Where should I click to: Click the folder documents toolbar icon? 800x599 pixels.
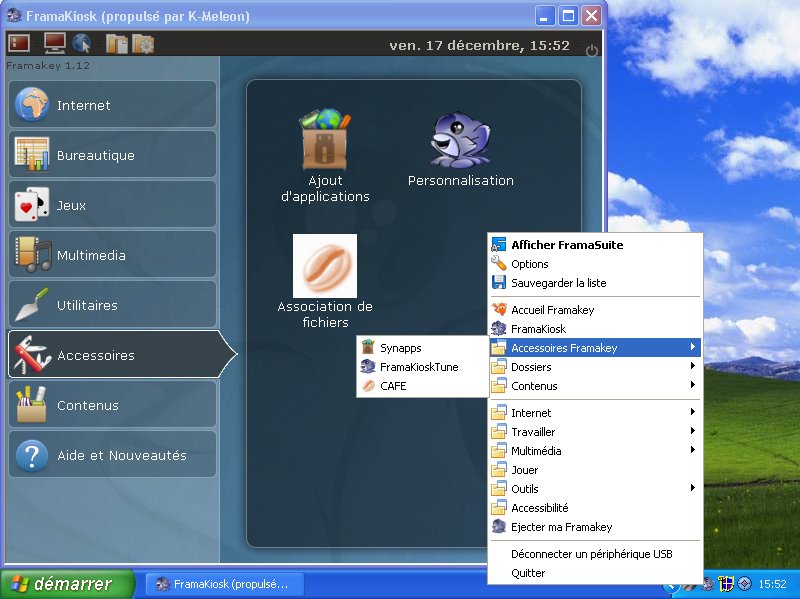click(x=117, y=44)
